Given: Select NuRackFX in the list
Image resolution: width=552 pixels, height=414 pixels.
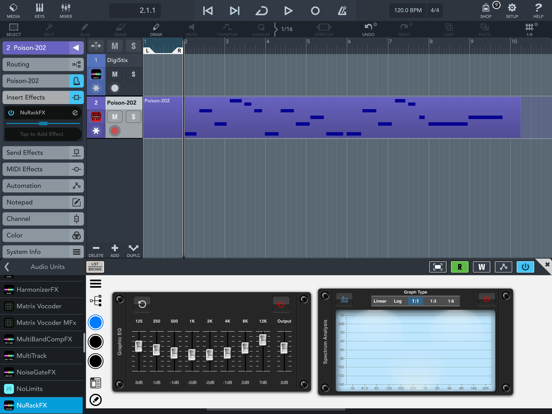Looking at the screenshot, I should pyautogui.click(x=42, y=405).
